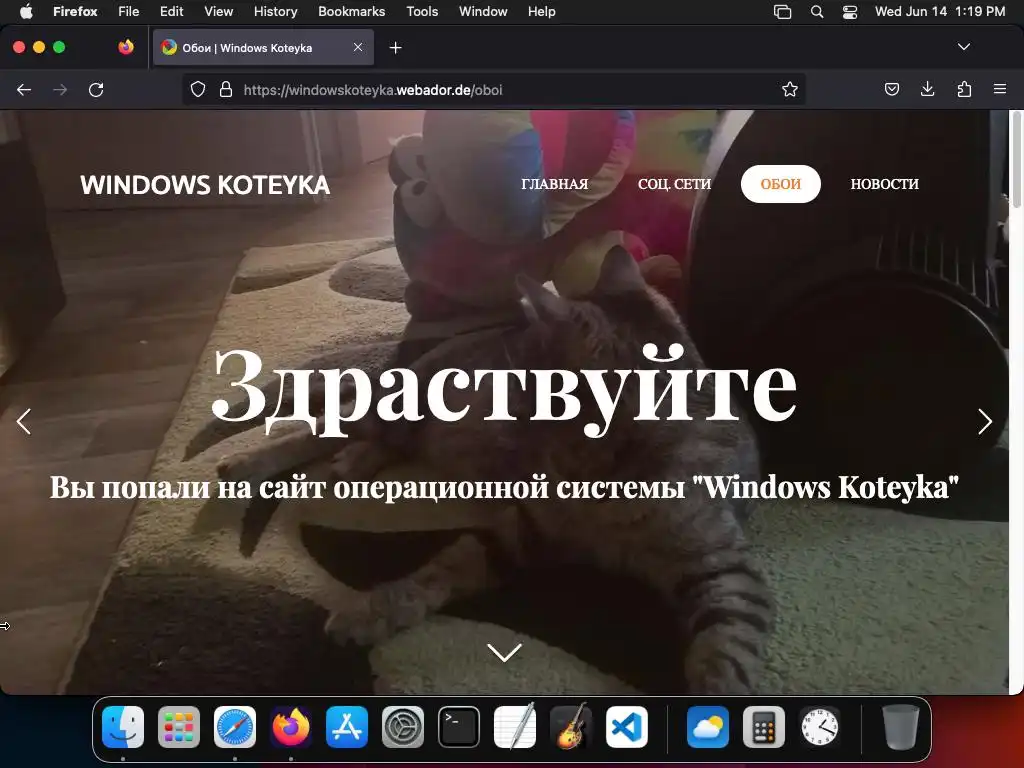Image resolution: width=1024 pixels, height=768 pixels.
Task: Select the ОБОИ navigation button
Action: pyautogui.click(x=780, y=184)
